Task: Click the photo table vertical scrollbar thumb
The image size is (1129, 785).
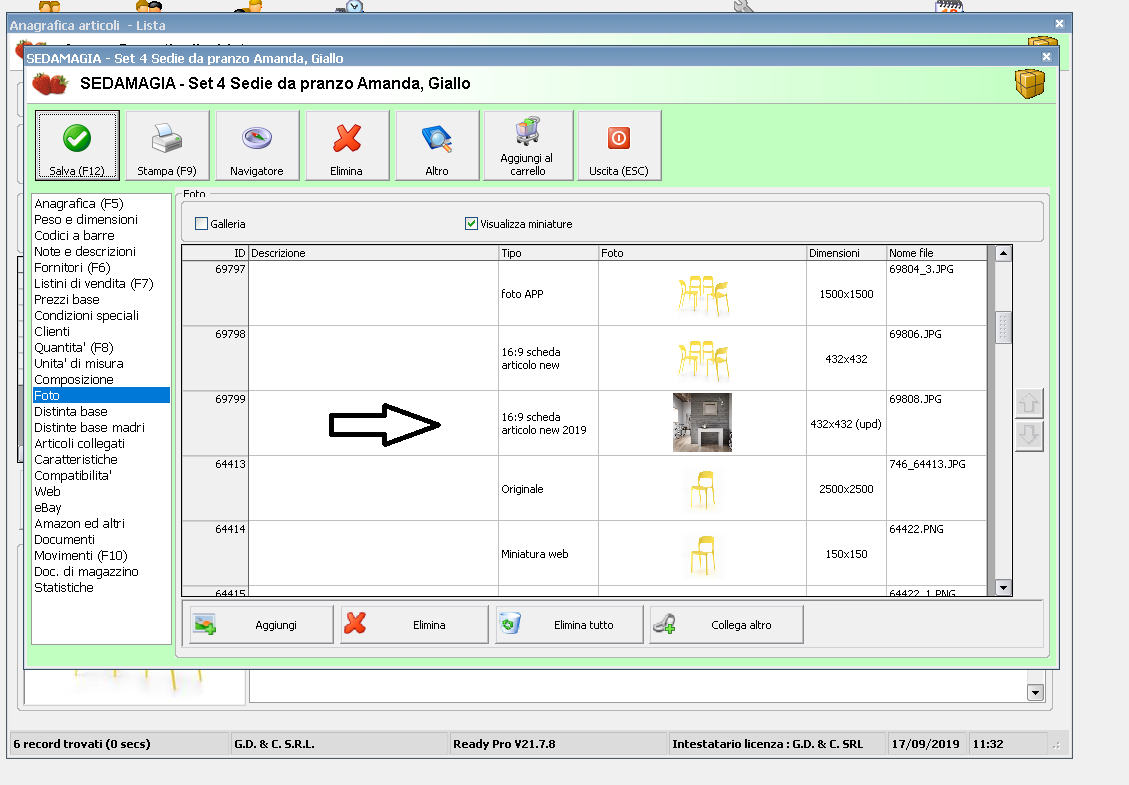Action: tap(1003, 328)
